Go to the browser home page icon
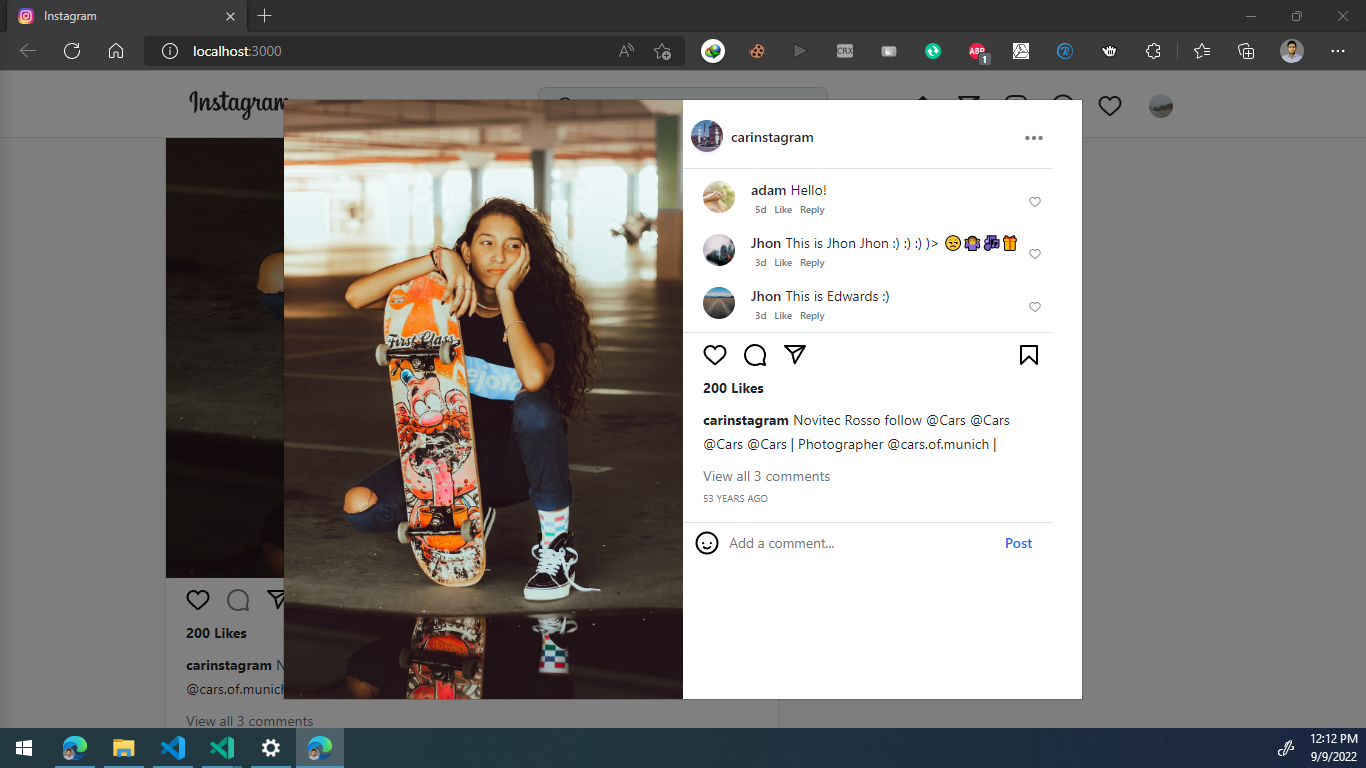Screen dimensions: 1366x768 [116, 51]
